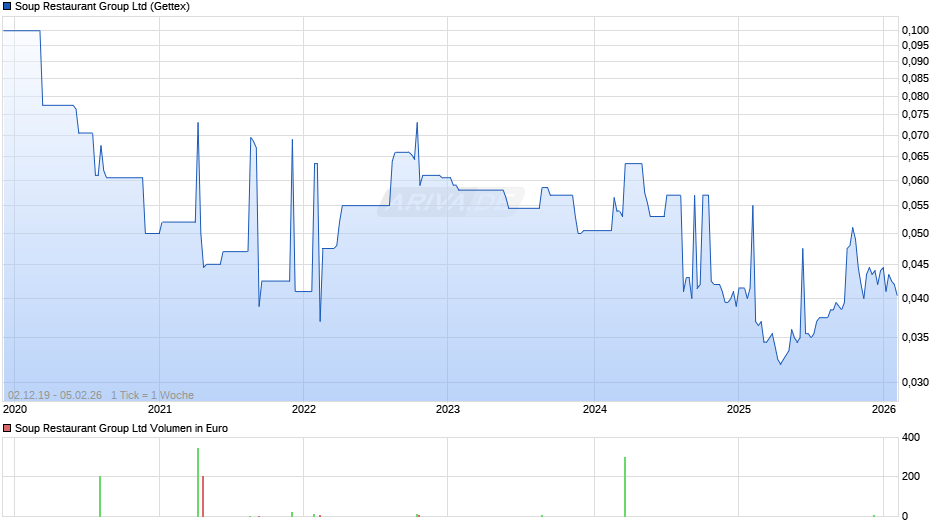Screen dimensions: 940x526
Task: Click the 400 volume axis value
Action: [911, 437]
